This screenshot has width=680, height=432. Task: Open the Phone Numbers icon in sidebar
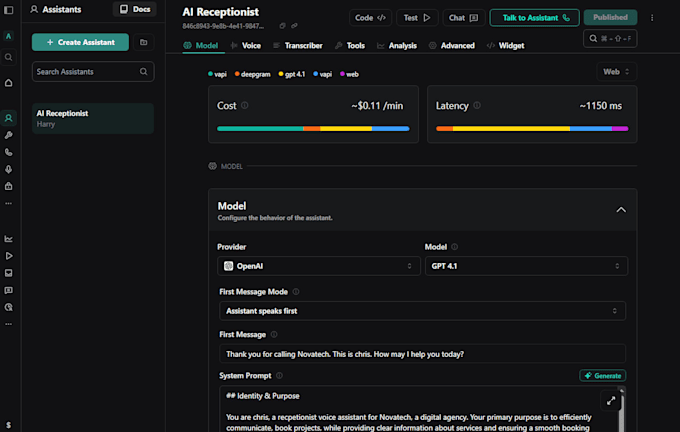click(x=8, y=152)
